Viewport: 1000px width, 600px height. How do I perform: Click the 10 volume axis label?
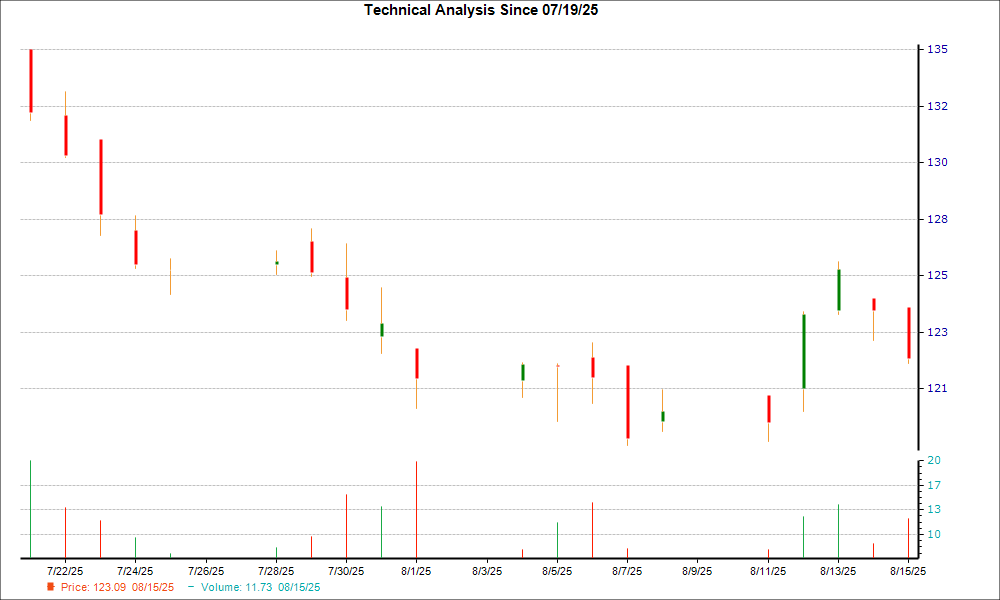(934, 534)
